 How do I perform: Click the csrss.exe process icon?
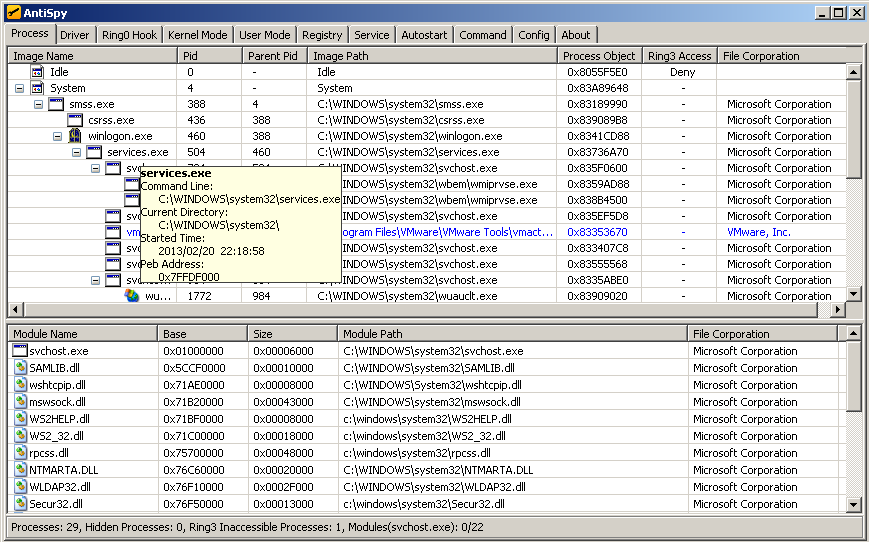click(x=75, y=120)
